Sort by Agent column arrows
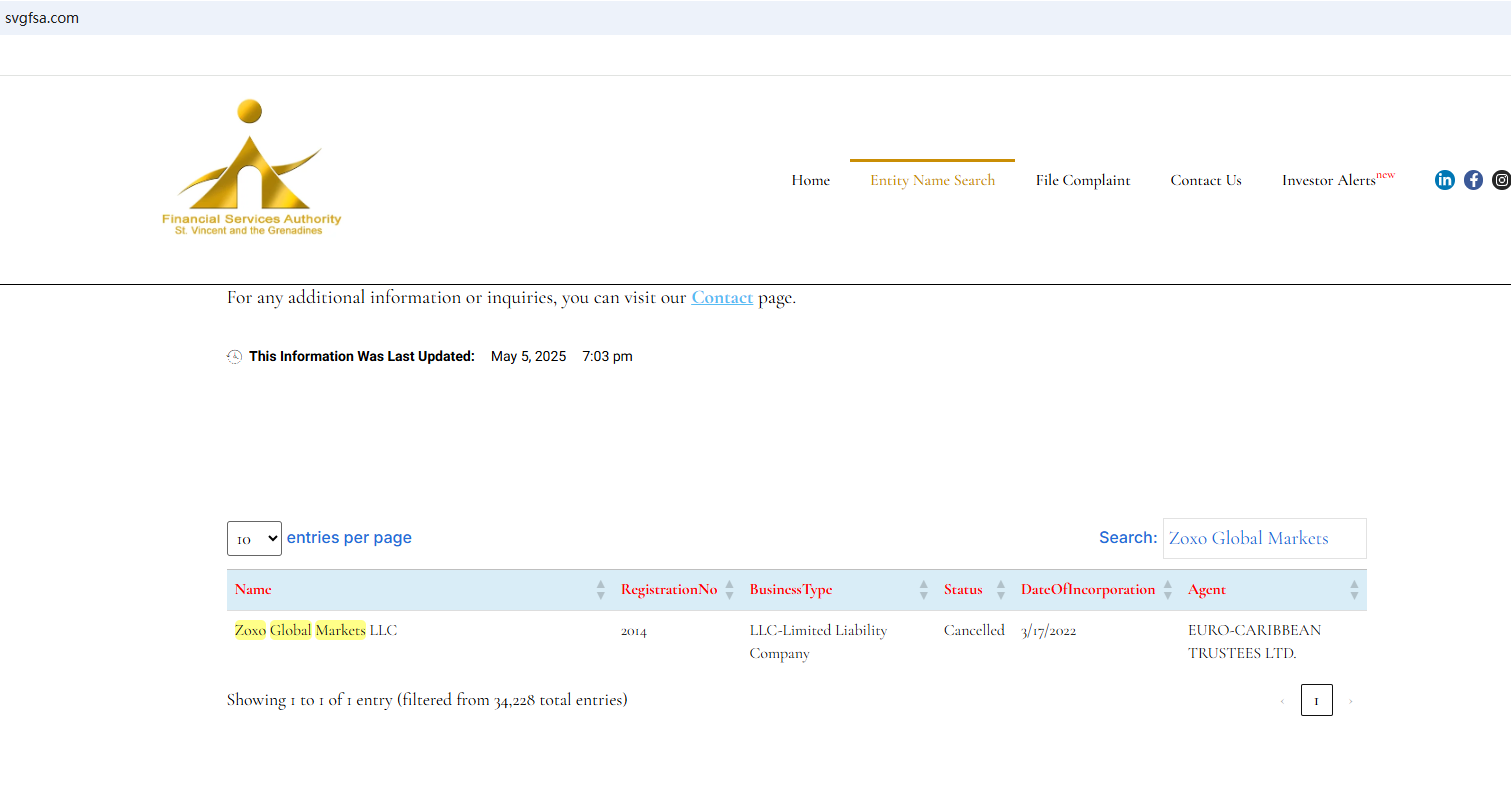 [x=1354, y=590]
